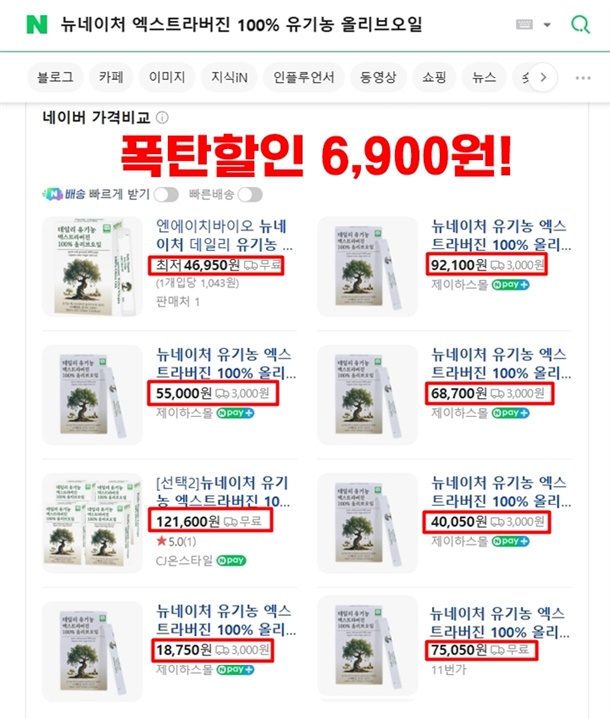Screen dimensions: 610x719
Task: Click the four-box product thumbnail for 121,600원
Action: point(92,523)
